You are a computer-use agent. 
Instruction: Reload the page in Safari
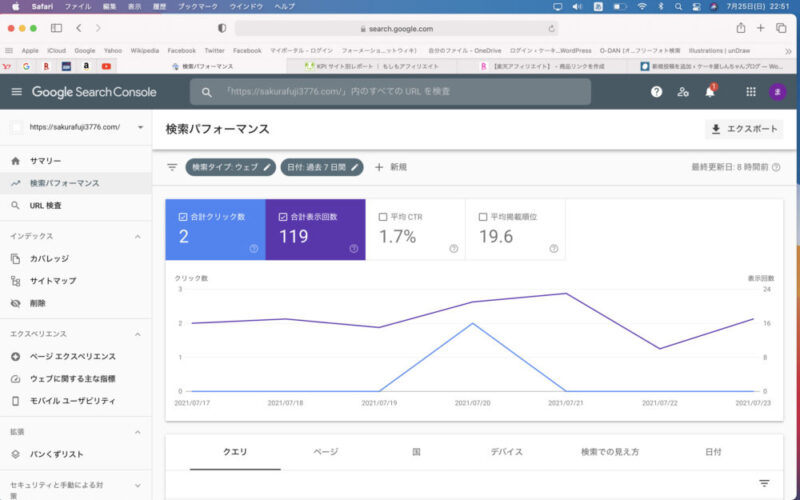(x=551, y=29)
